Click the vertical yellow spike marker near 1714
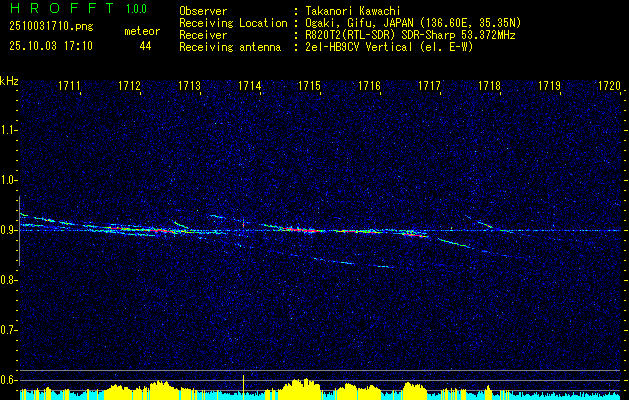Viewport: 629px width, 400px height. [x=243, y=387]
